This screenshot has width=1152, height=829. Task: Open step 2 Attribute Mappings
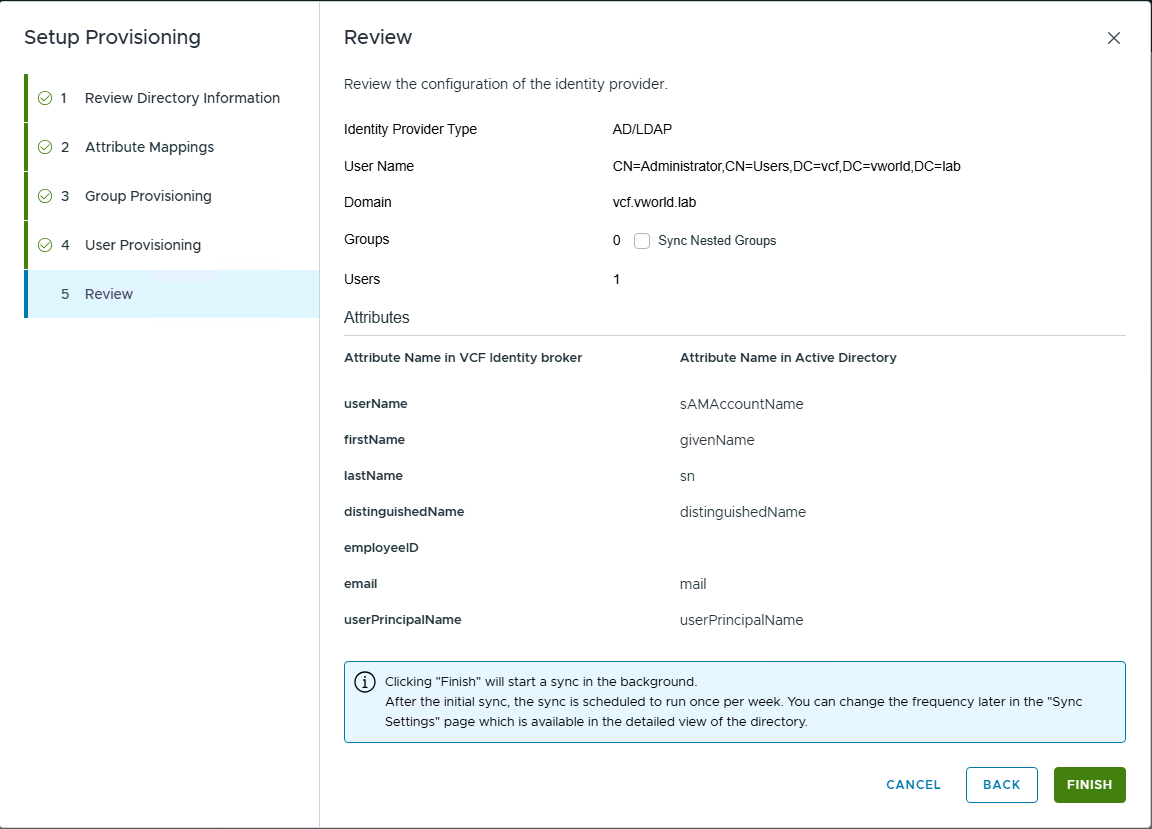pos(149,147)
